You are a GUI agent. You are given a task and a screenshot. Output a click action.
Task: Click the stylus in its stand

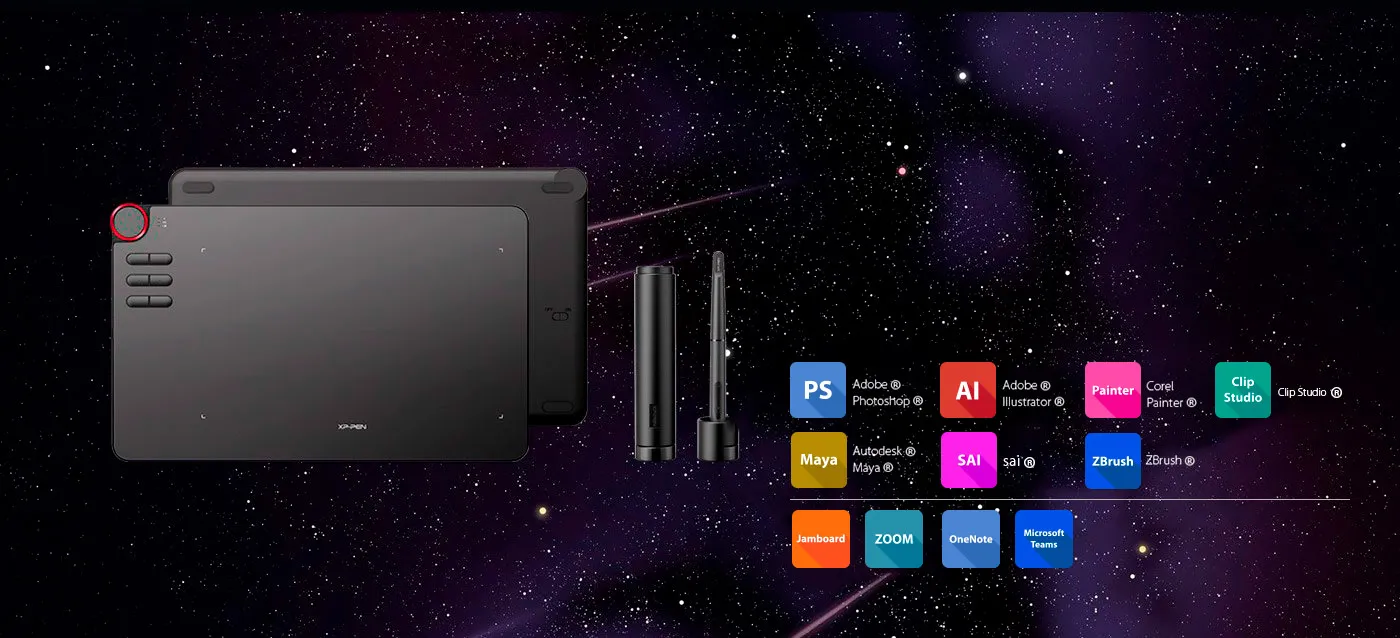tap(717, 357)
